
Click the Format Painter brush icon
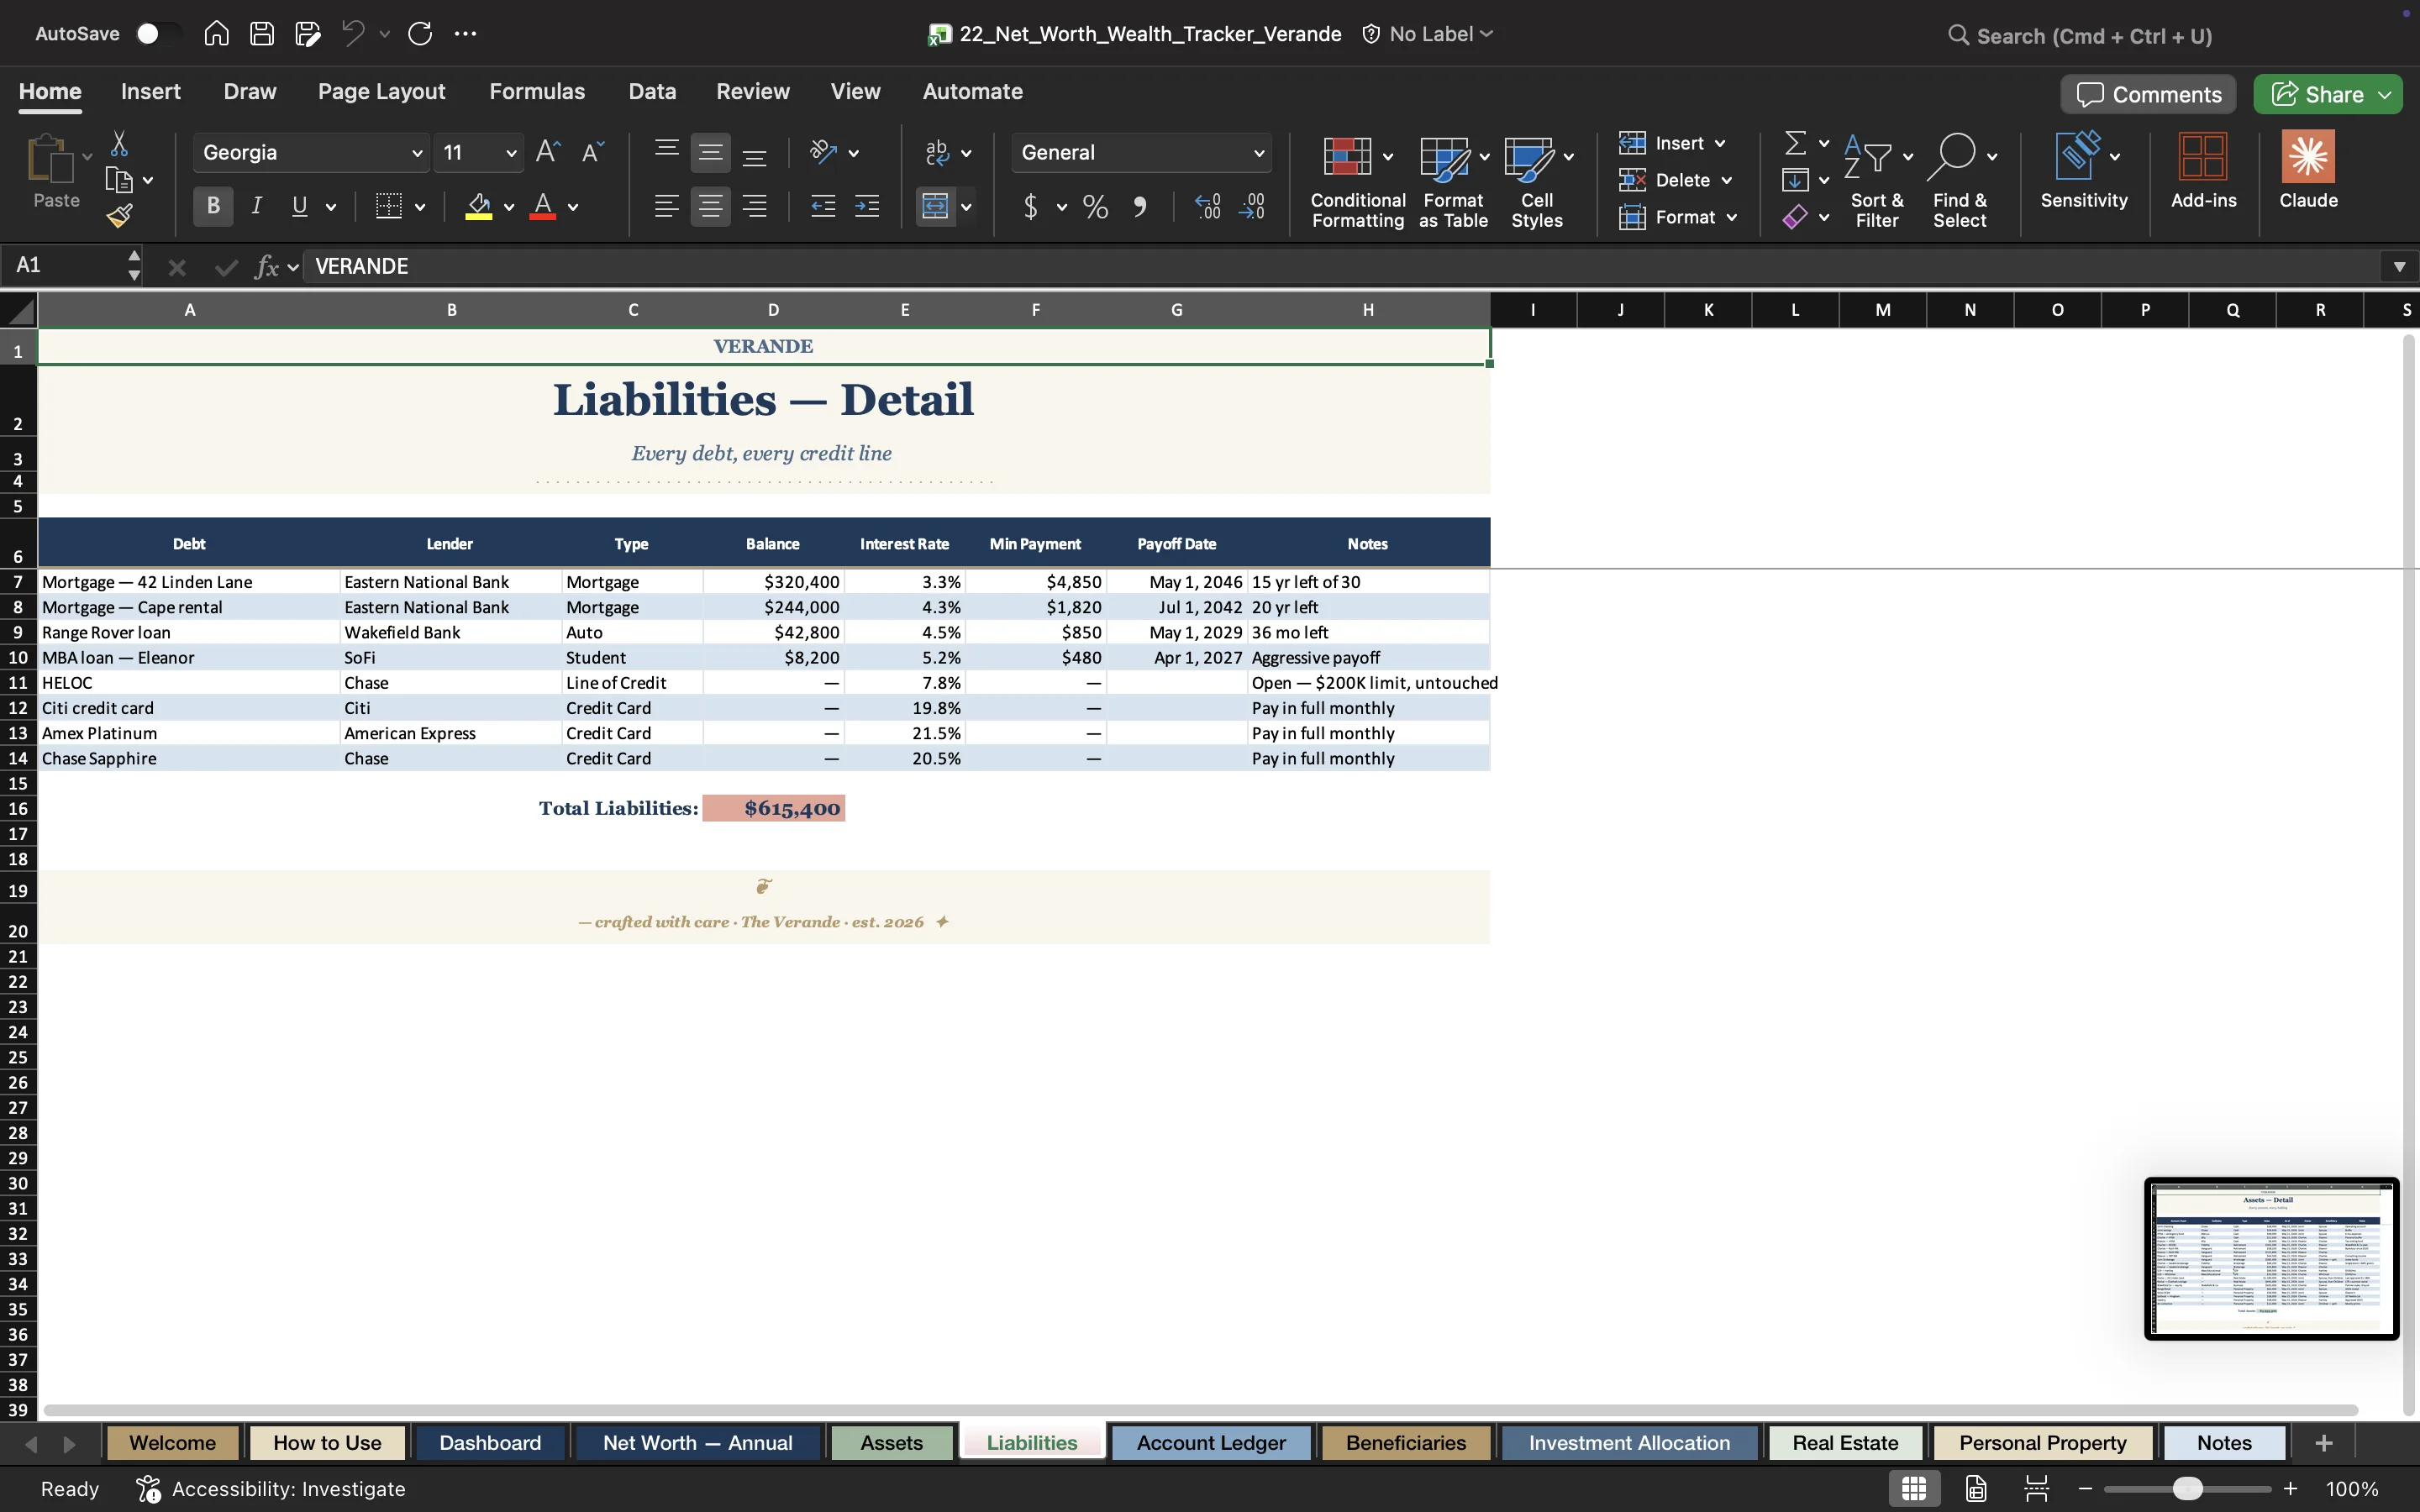[120, 216]
